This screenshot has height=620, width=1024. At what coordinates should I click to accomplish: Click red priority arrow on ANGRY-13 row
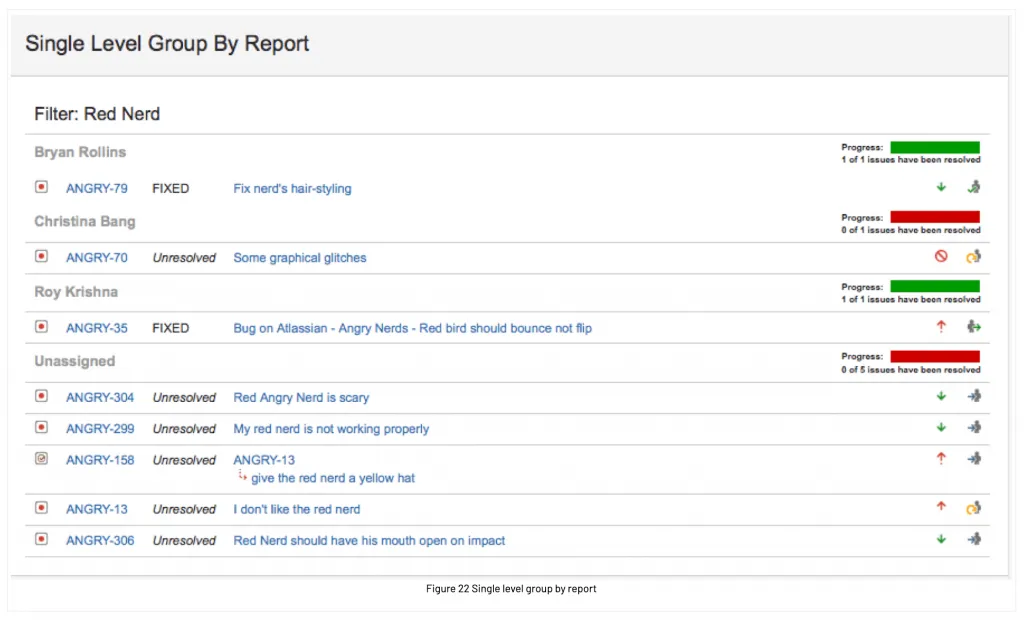click(x=941, y=506)
